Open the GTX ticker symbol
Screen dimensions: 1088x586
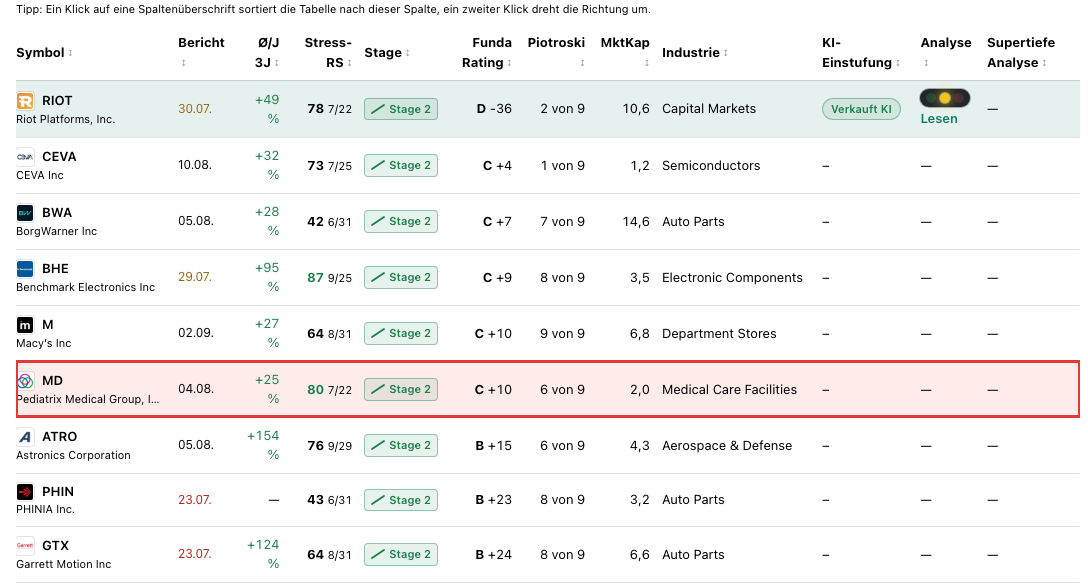56,546
